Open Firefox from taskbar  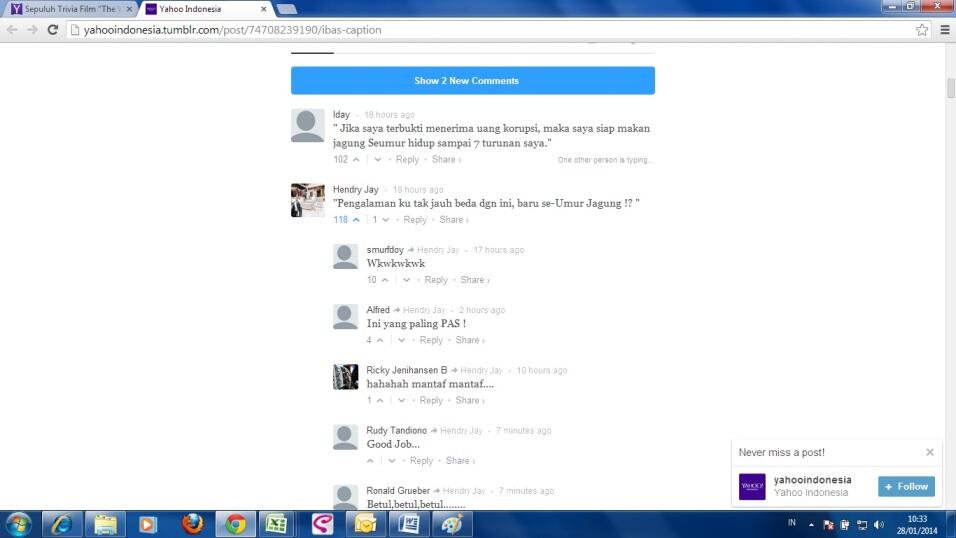coord(192,525)
